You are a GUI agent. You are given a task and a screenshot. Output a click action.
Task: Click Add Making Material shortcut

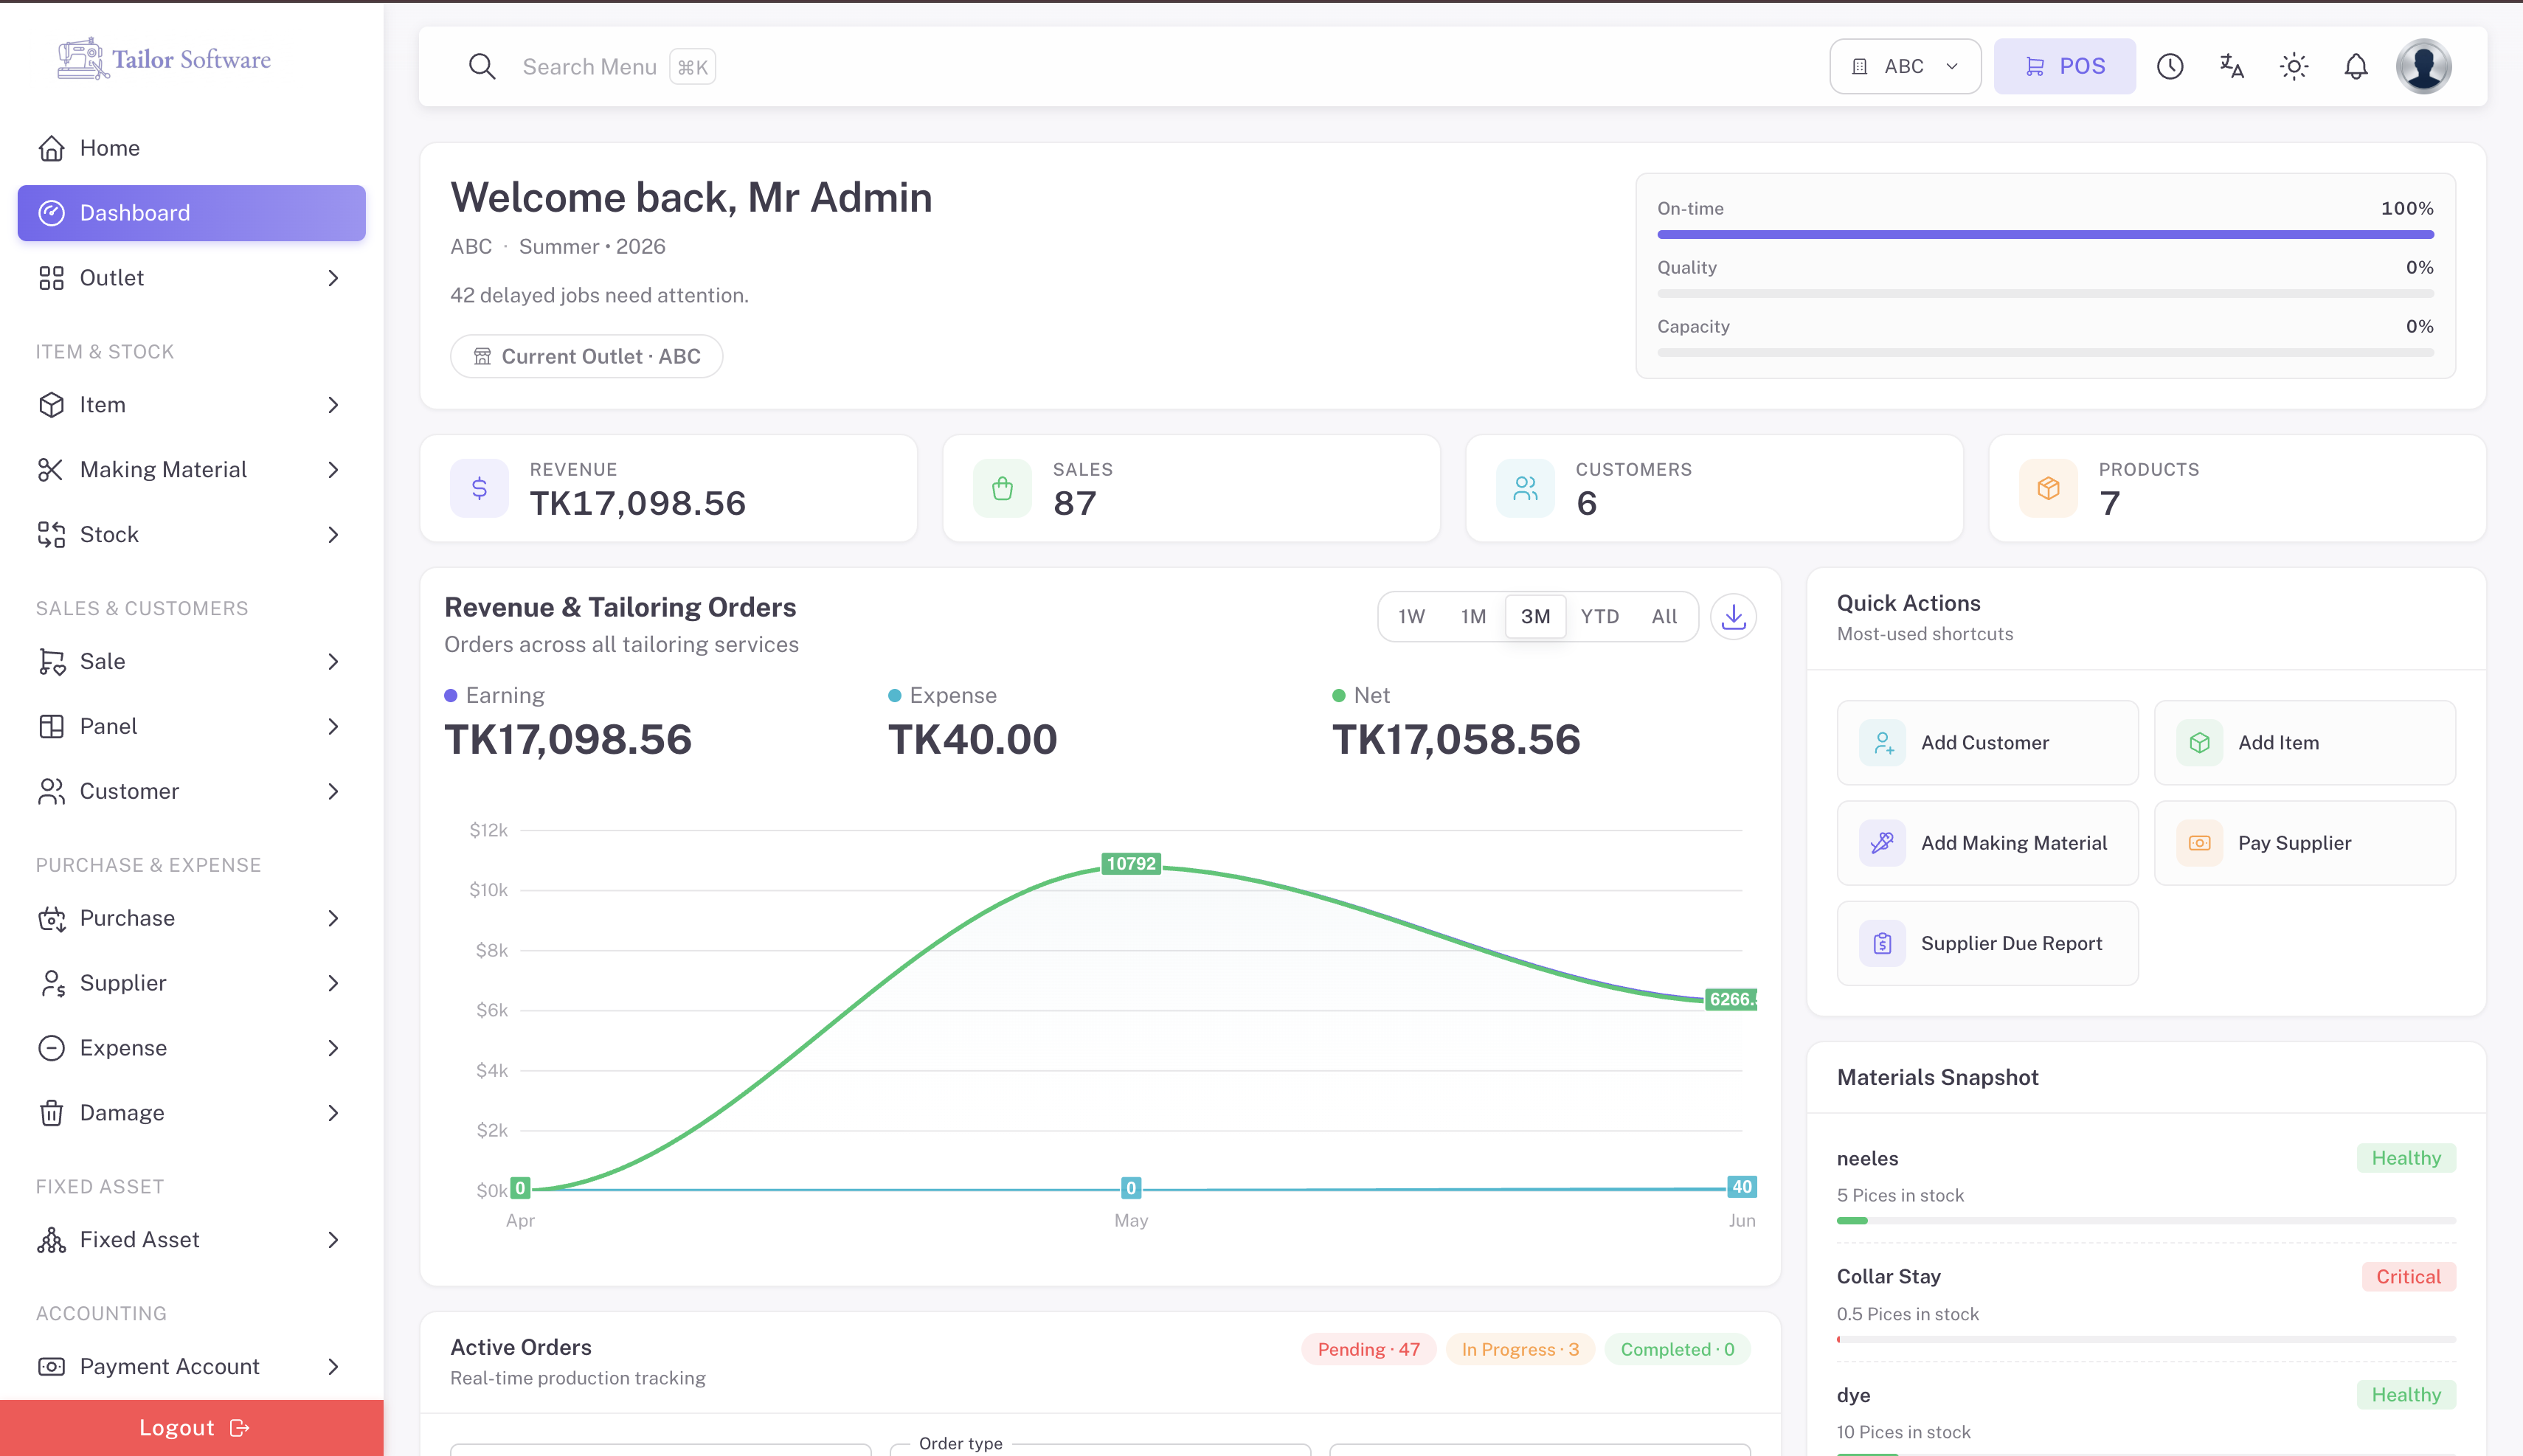(x=1987, y=843)
